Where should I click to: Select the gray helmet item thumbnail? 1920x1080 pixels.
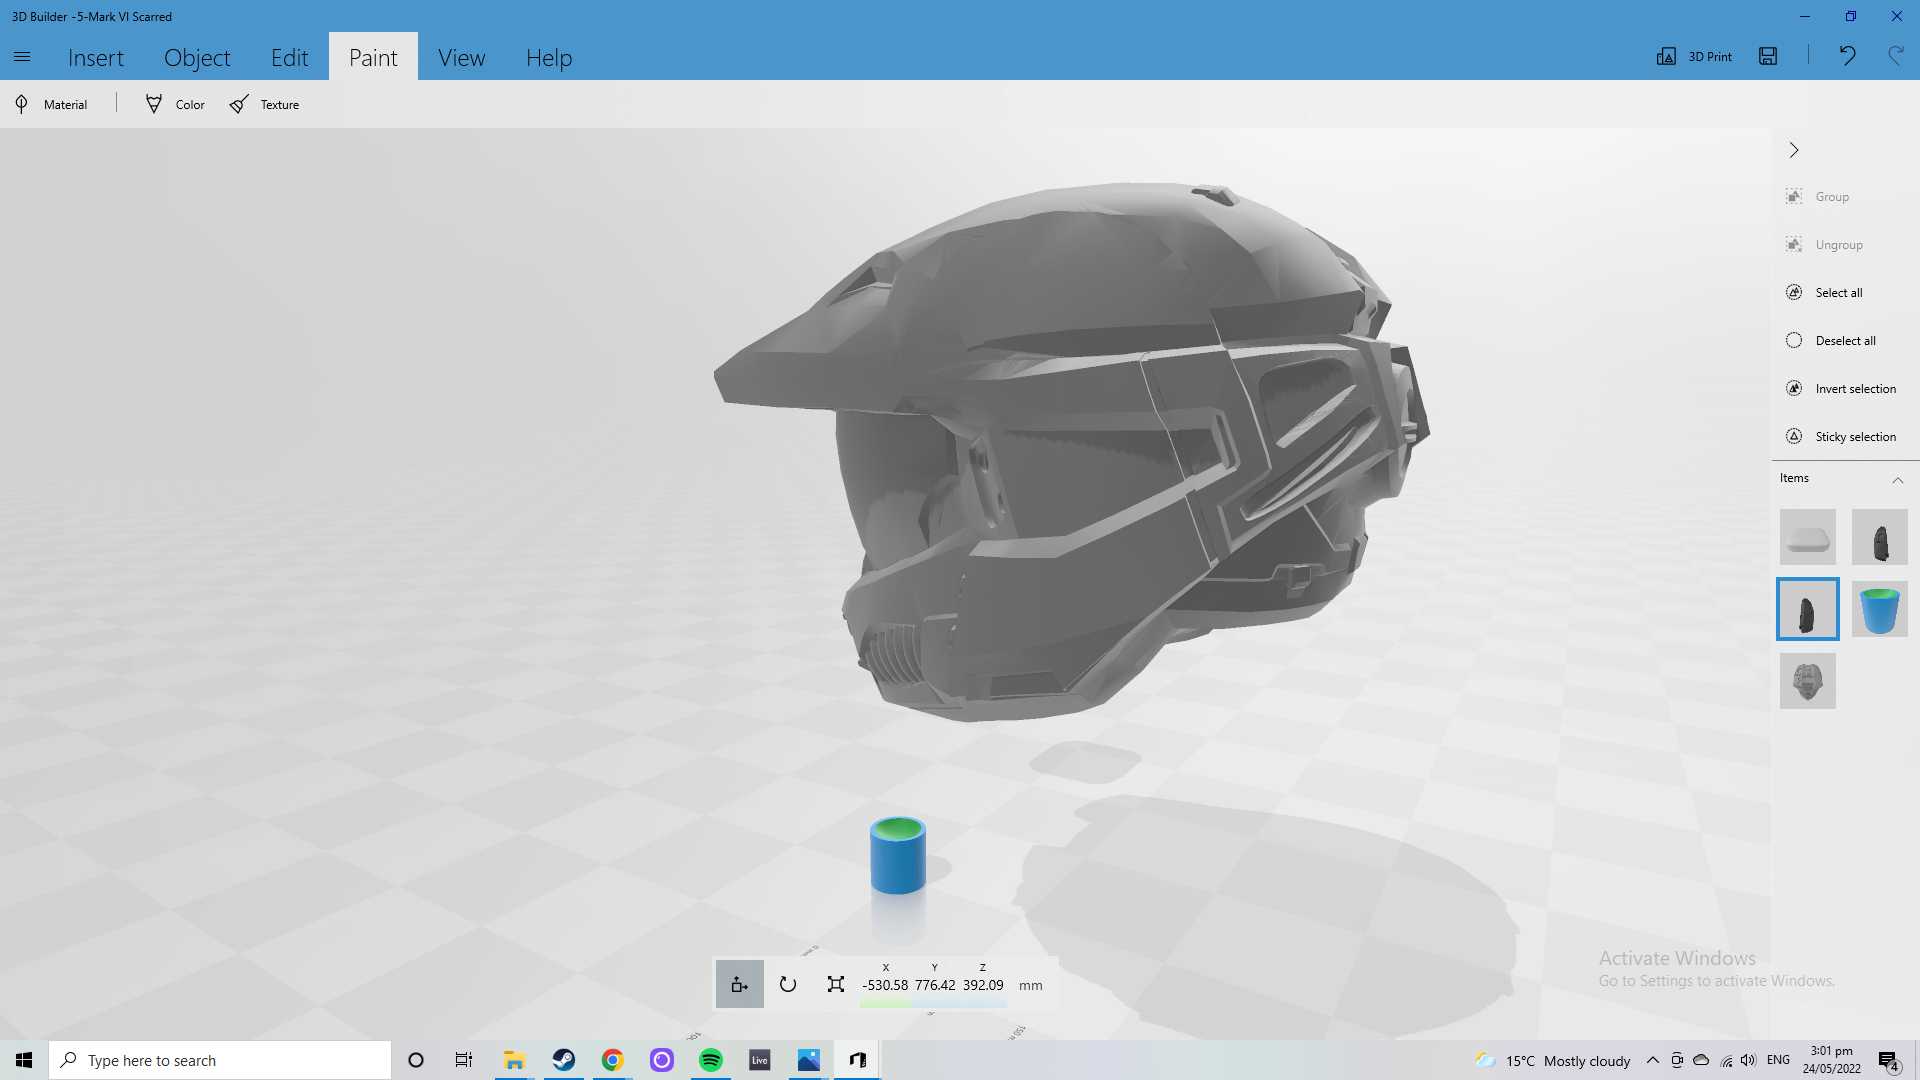point(1808,681)
